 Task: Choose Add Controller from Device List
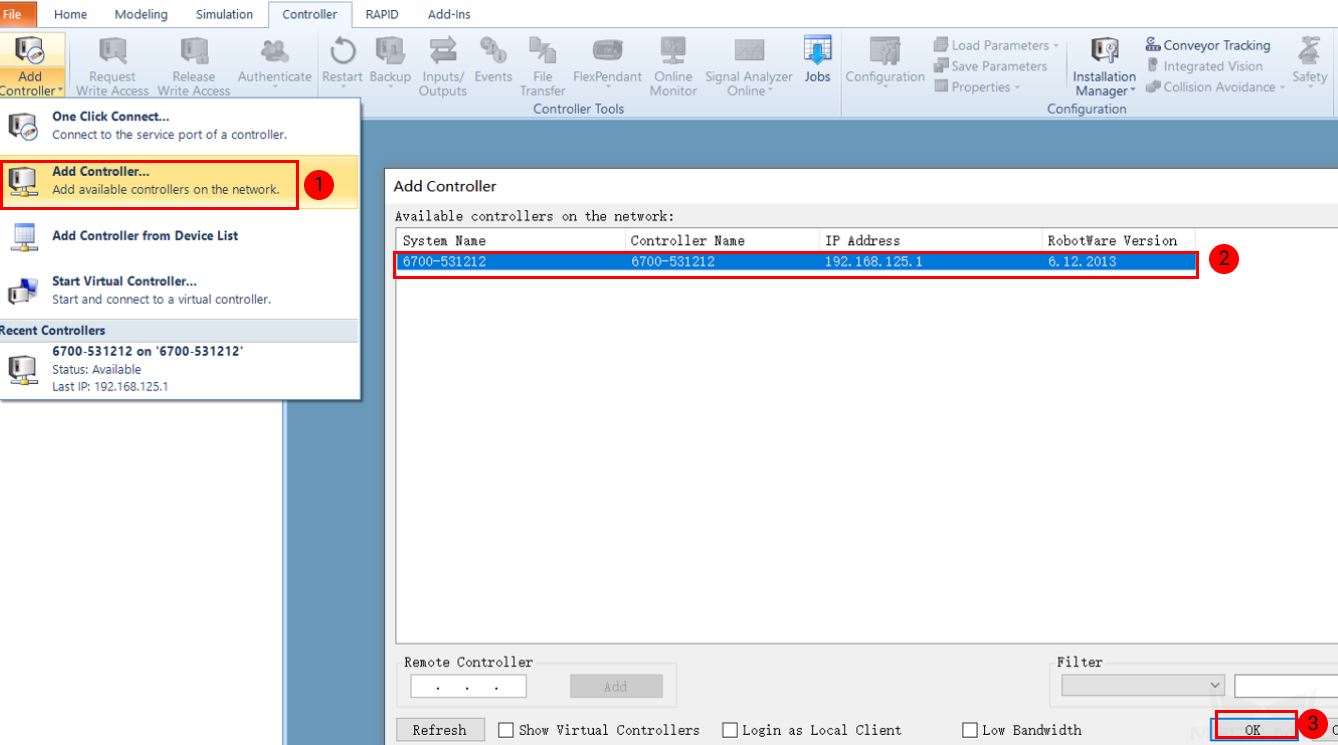[180, 236]
